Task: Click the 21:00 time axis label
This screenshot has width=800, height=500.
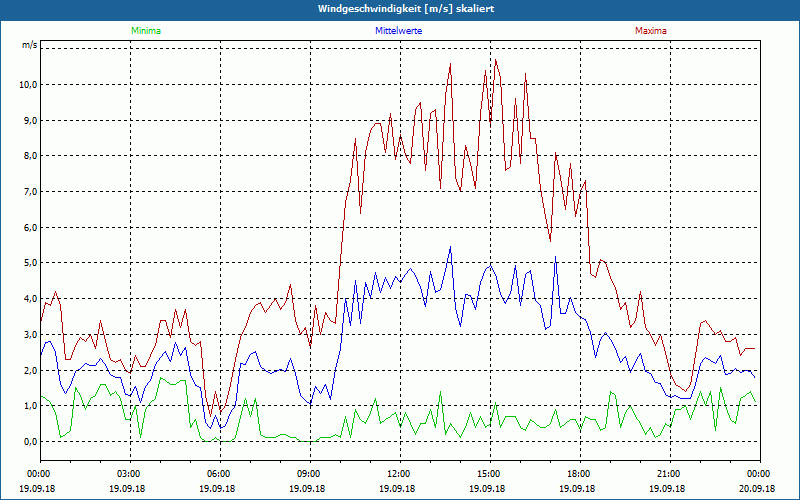Action: (x=670, y=474)
